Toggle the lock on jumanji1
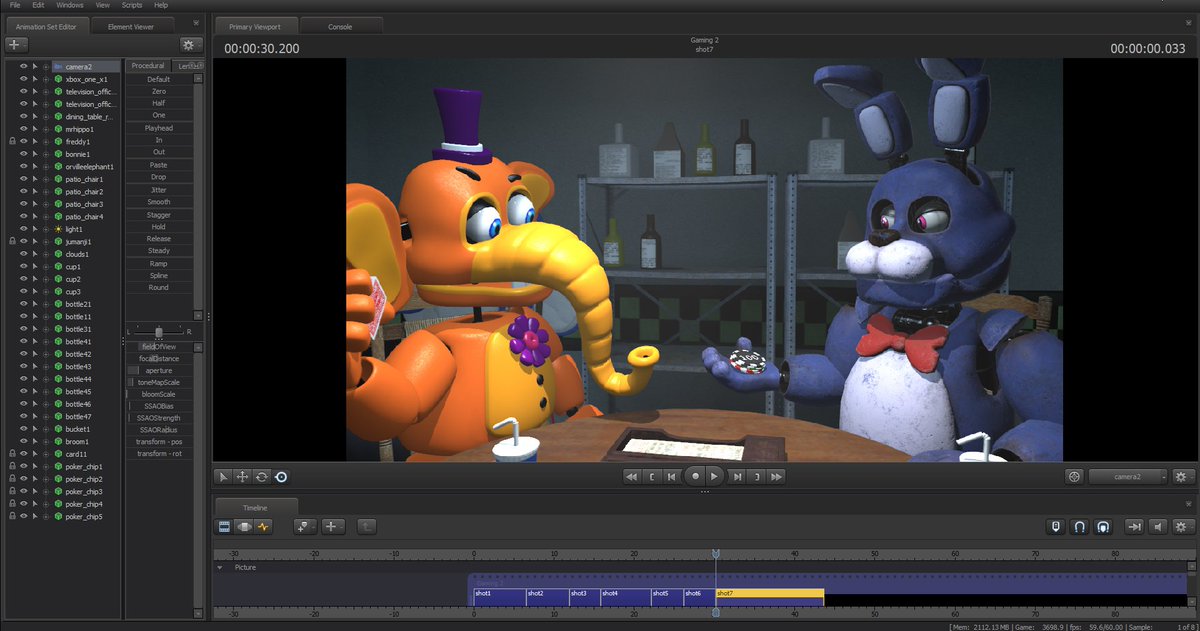 coord(12,241)
